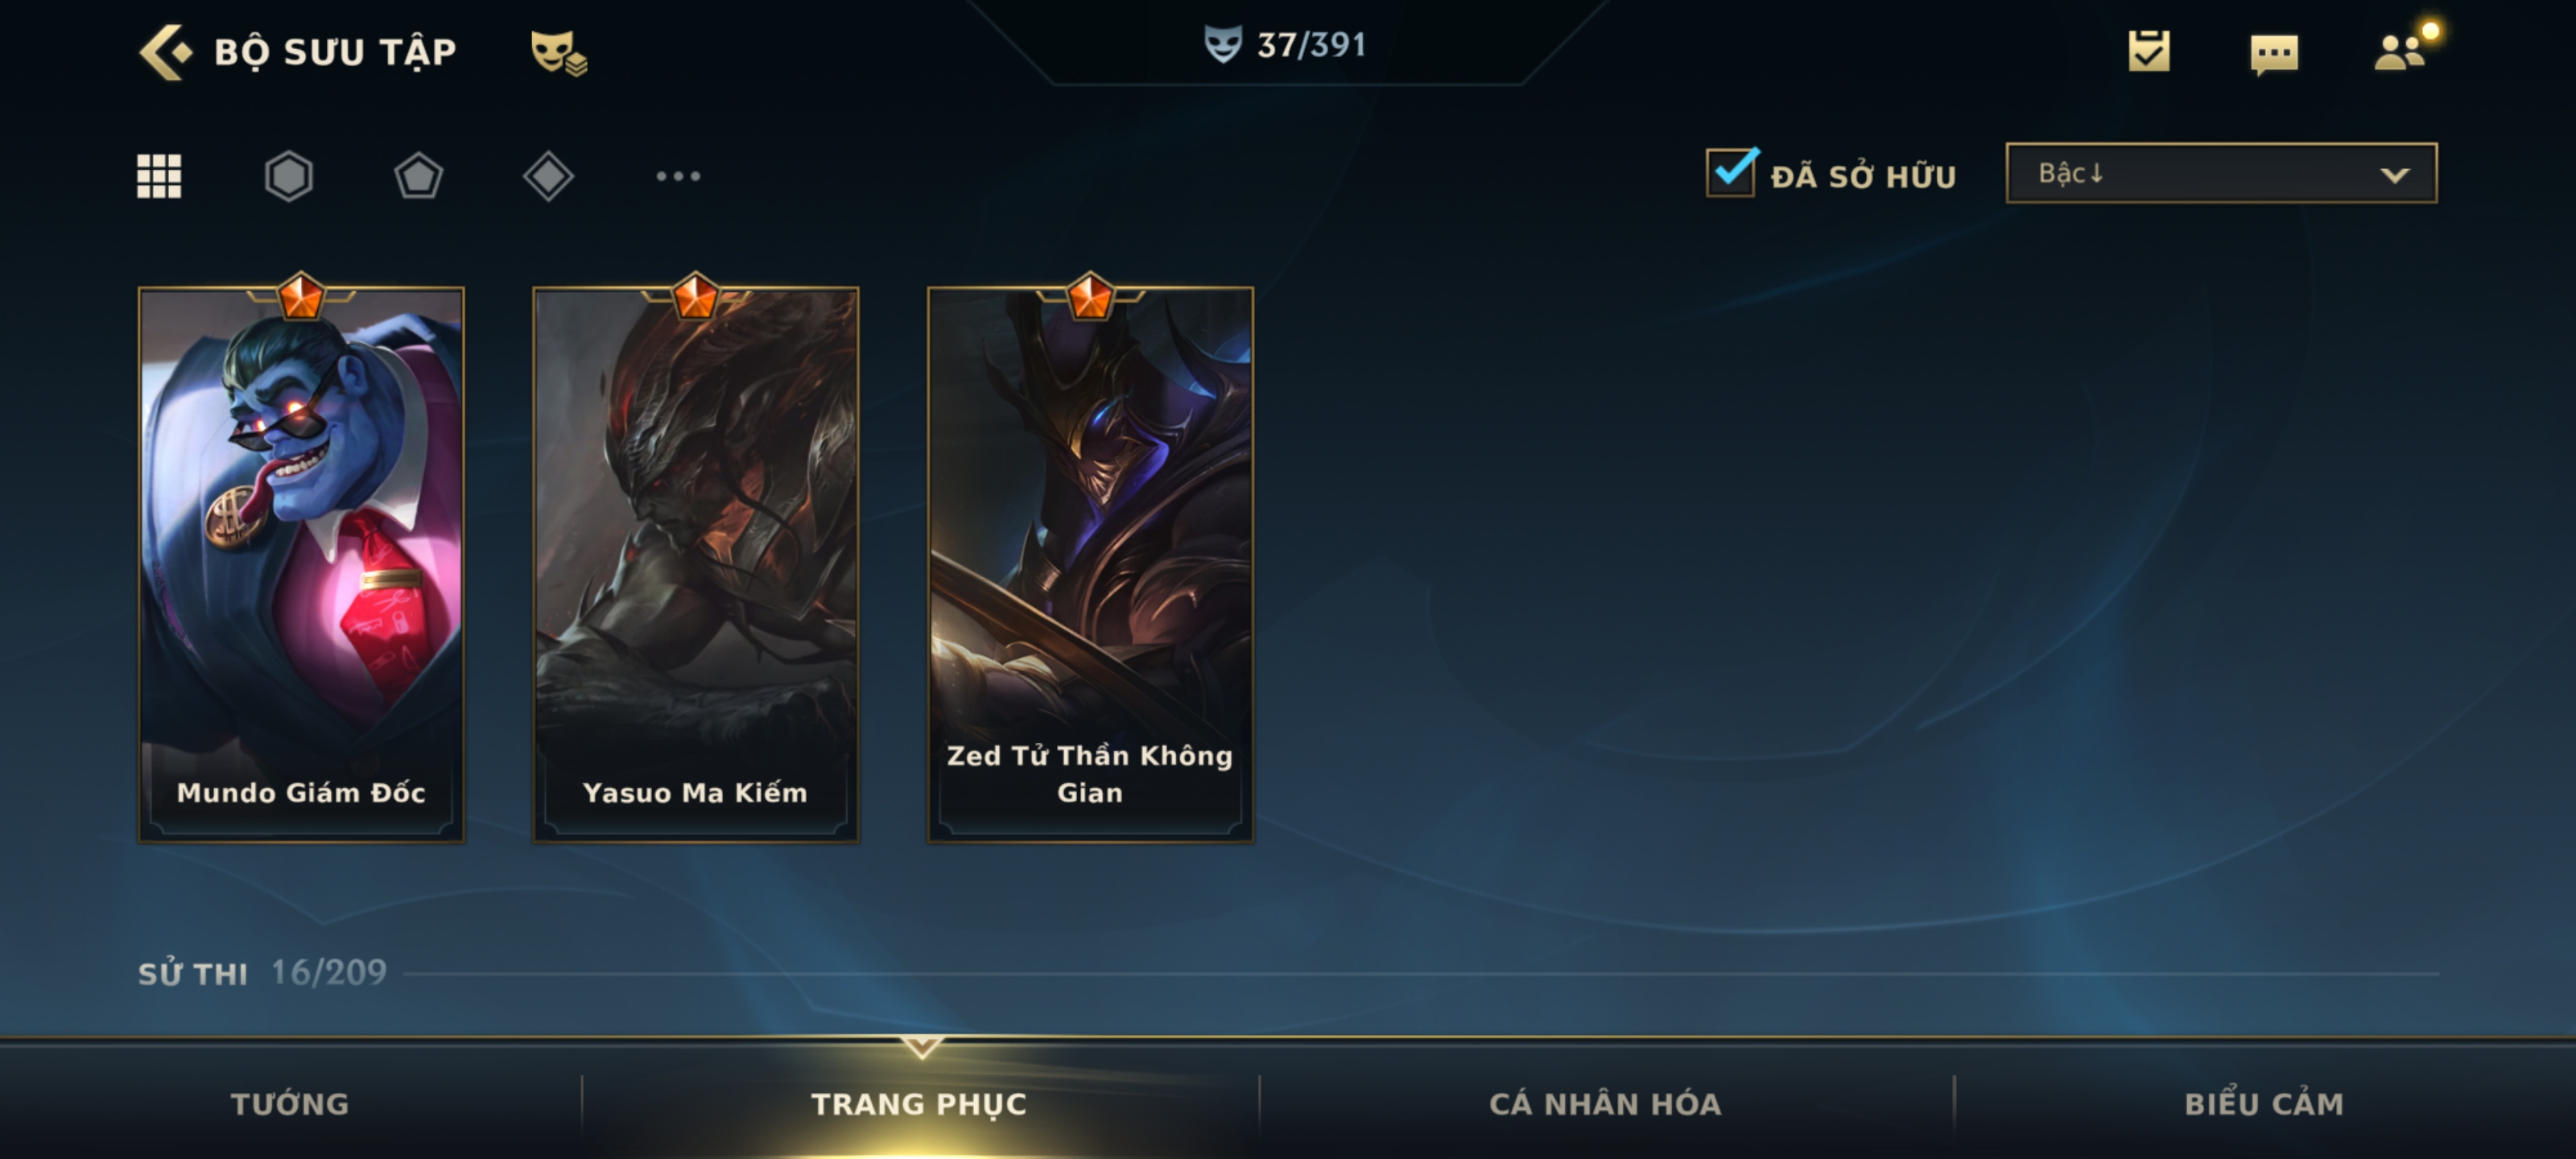Switch to the CÁ NHÂN HÓA tab
Viewport: 2576px width, 1159px height.
(1605, 1103)
